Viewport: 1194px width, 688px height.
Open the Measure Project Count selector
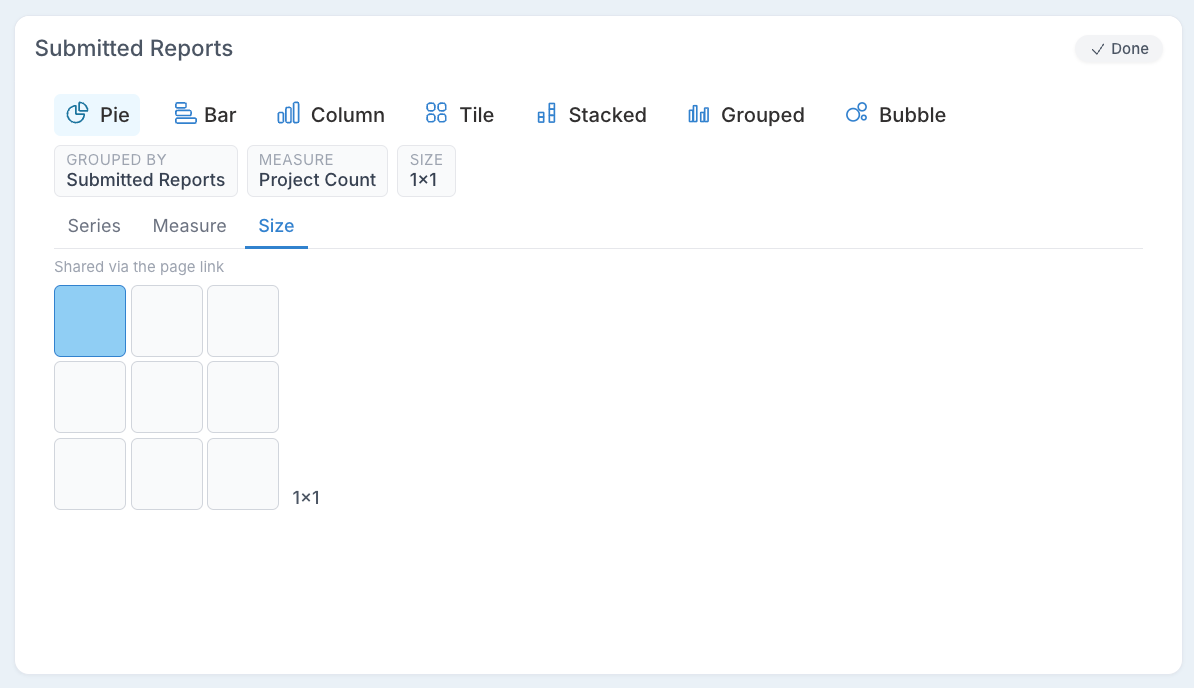[x=318, y=171]
